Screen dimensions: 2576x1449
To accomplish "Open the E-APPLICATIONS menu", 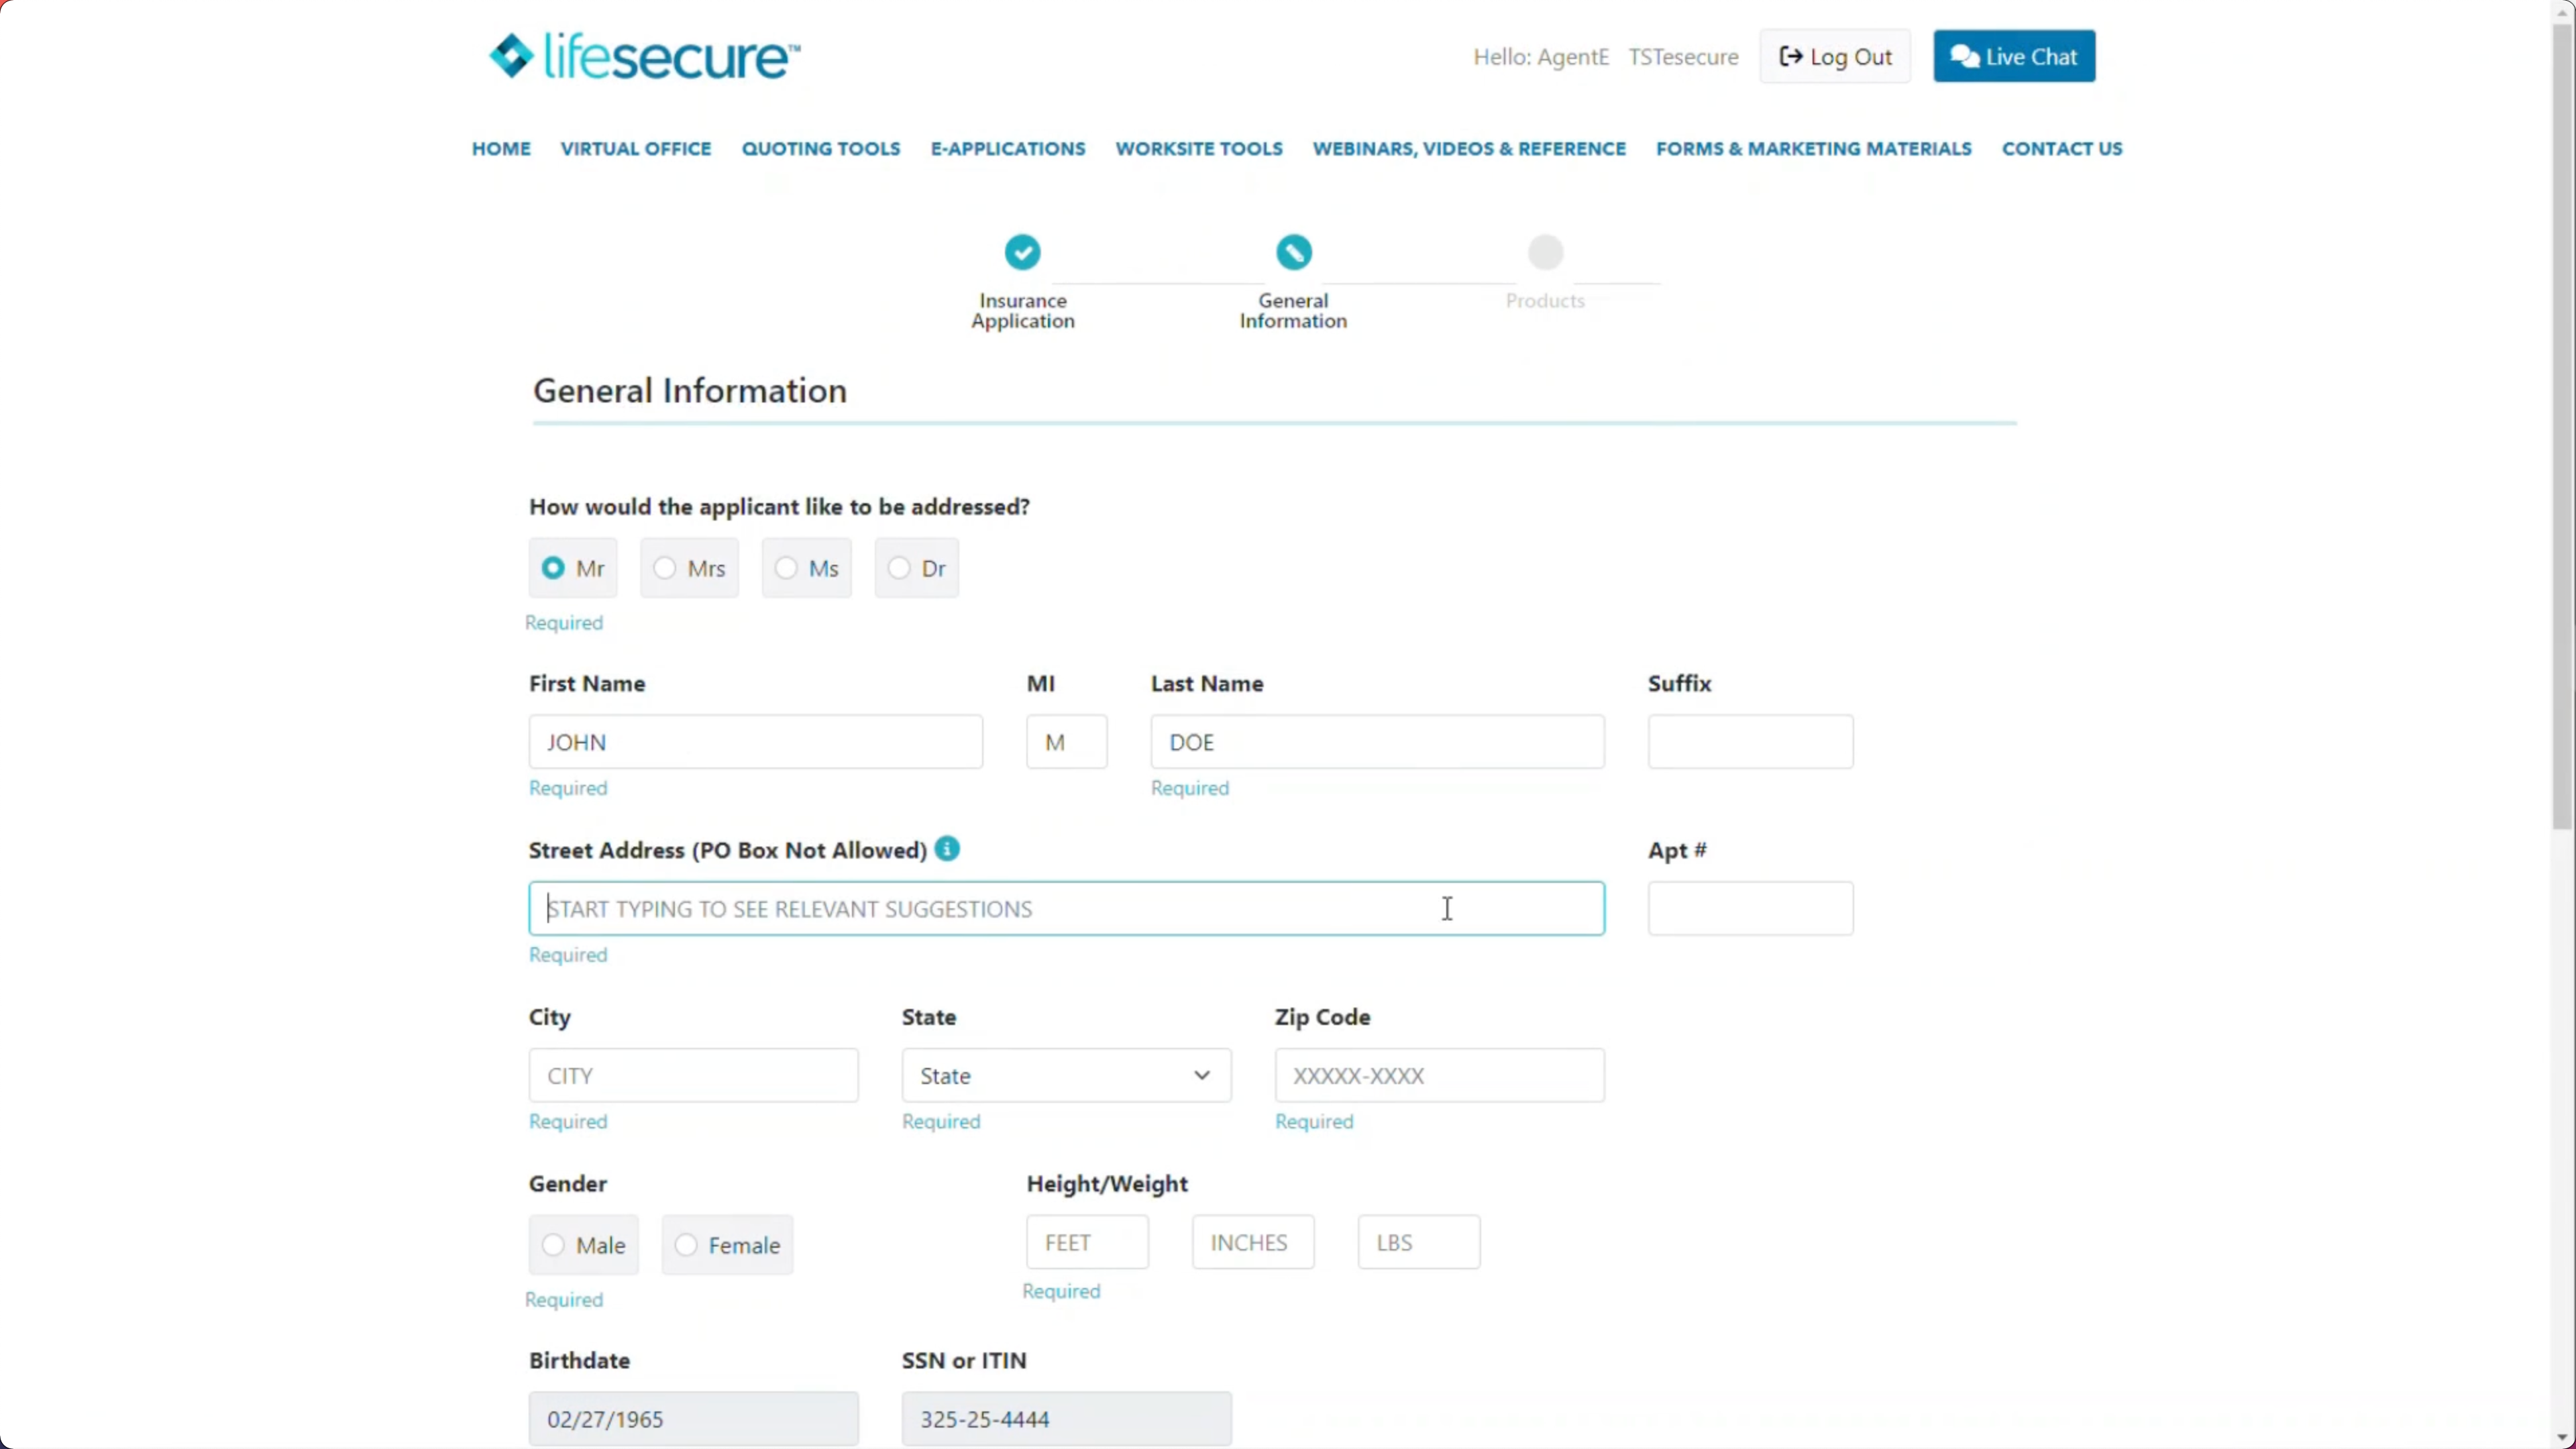I will [1007, 148].
